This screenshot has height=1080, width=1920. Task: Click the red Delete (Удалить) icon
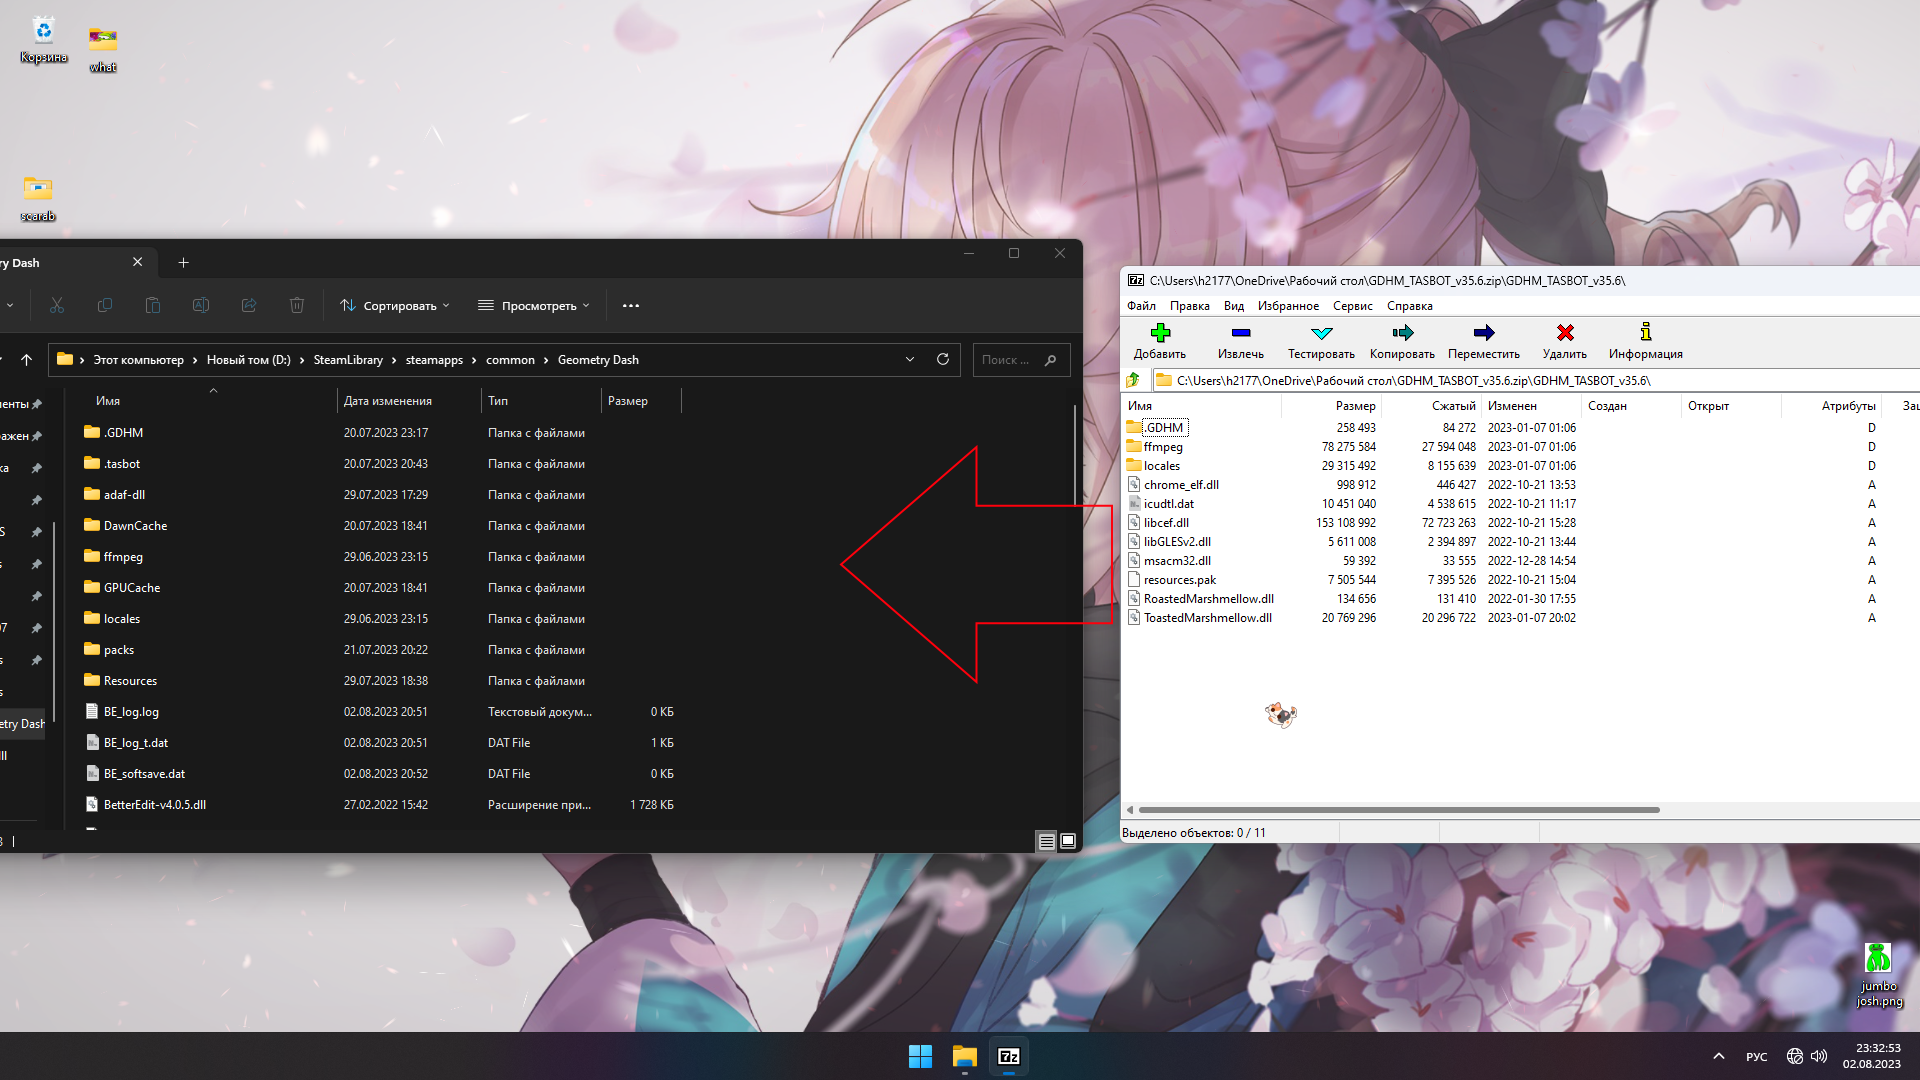click(1565, 333)
